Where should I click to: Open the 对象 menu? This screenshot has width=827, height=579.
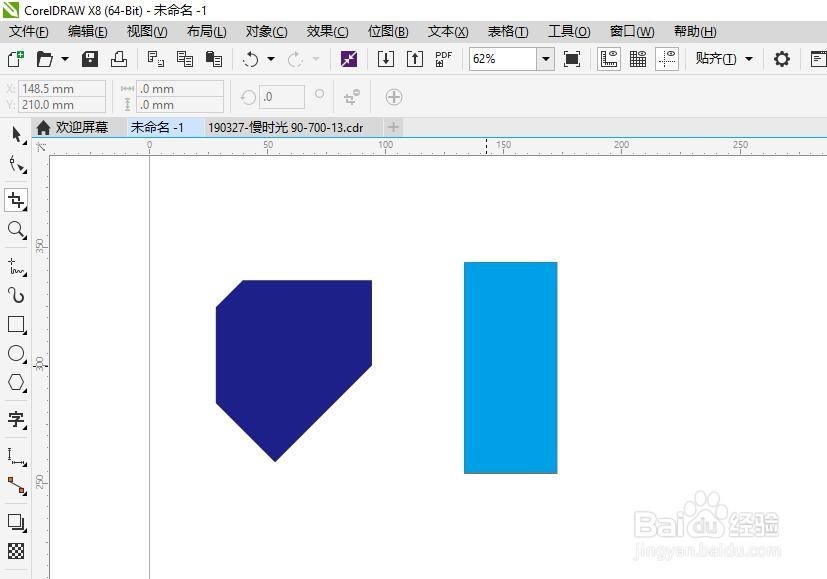(266, 32)
